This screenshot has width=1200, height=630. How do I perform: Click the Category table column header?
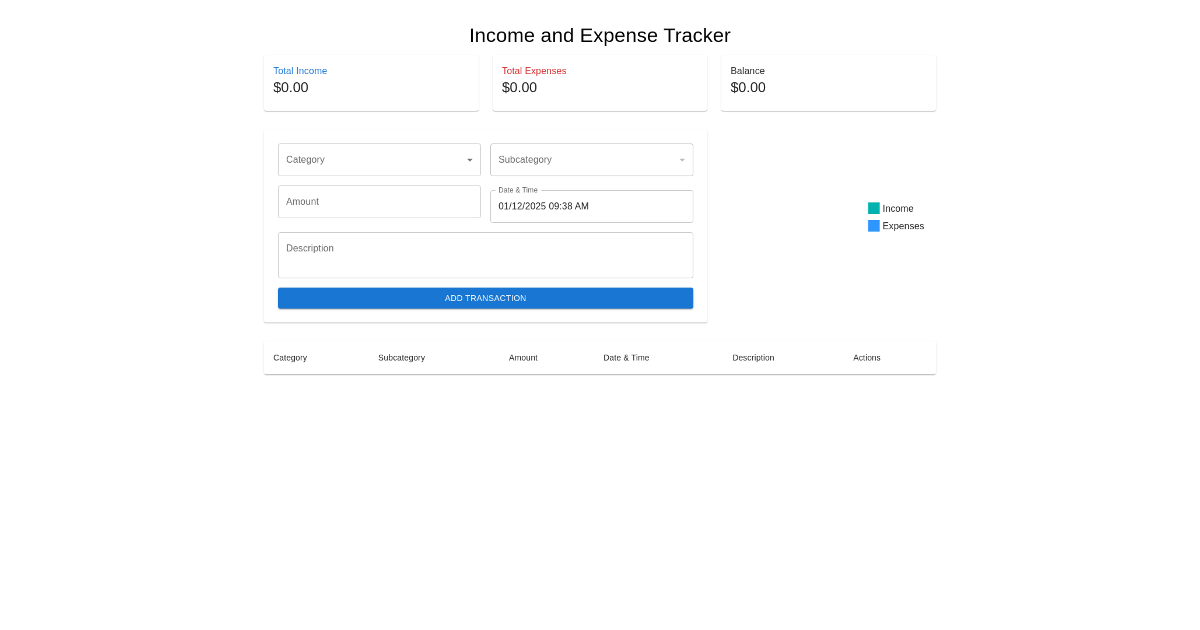point(290,358)
